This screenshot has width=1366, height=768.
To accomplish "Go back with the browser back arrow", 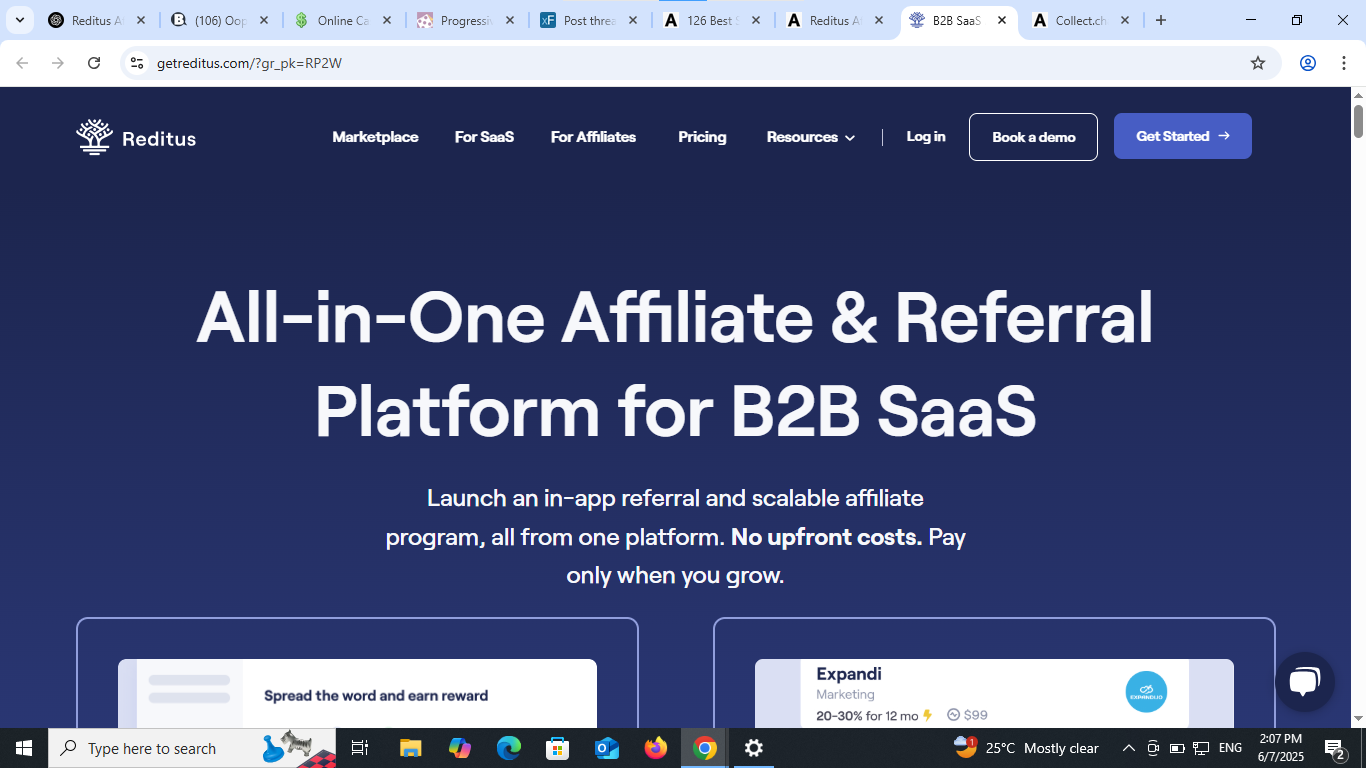I will [x=22, y=63].
